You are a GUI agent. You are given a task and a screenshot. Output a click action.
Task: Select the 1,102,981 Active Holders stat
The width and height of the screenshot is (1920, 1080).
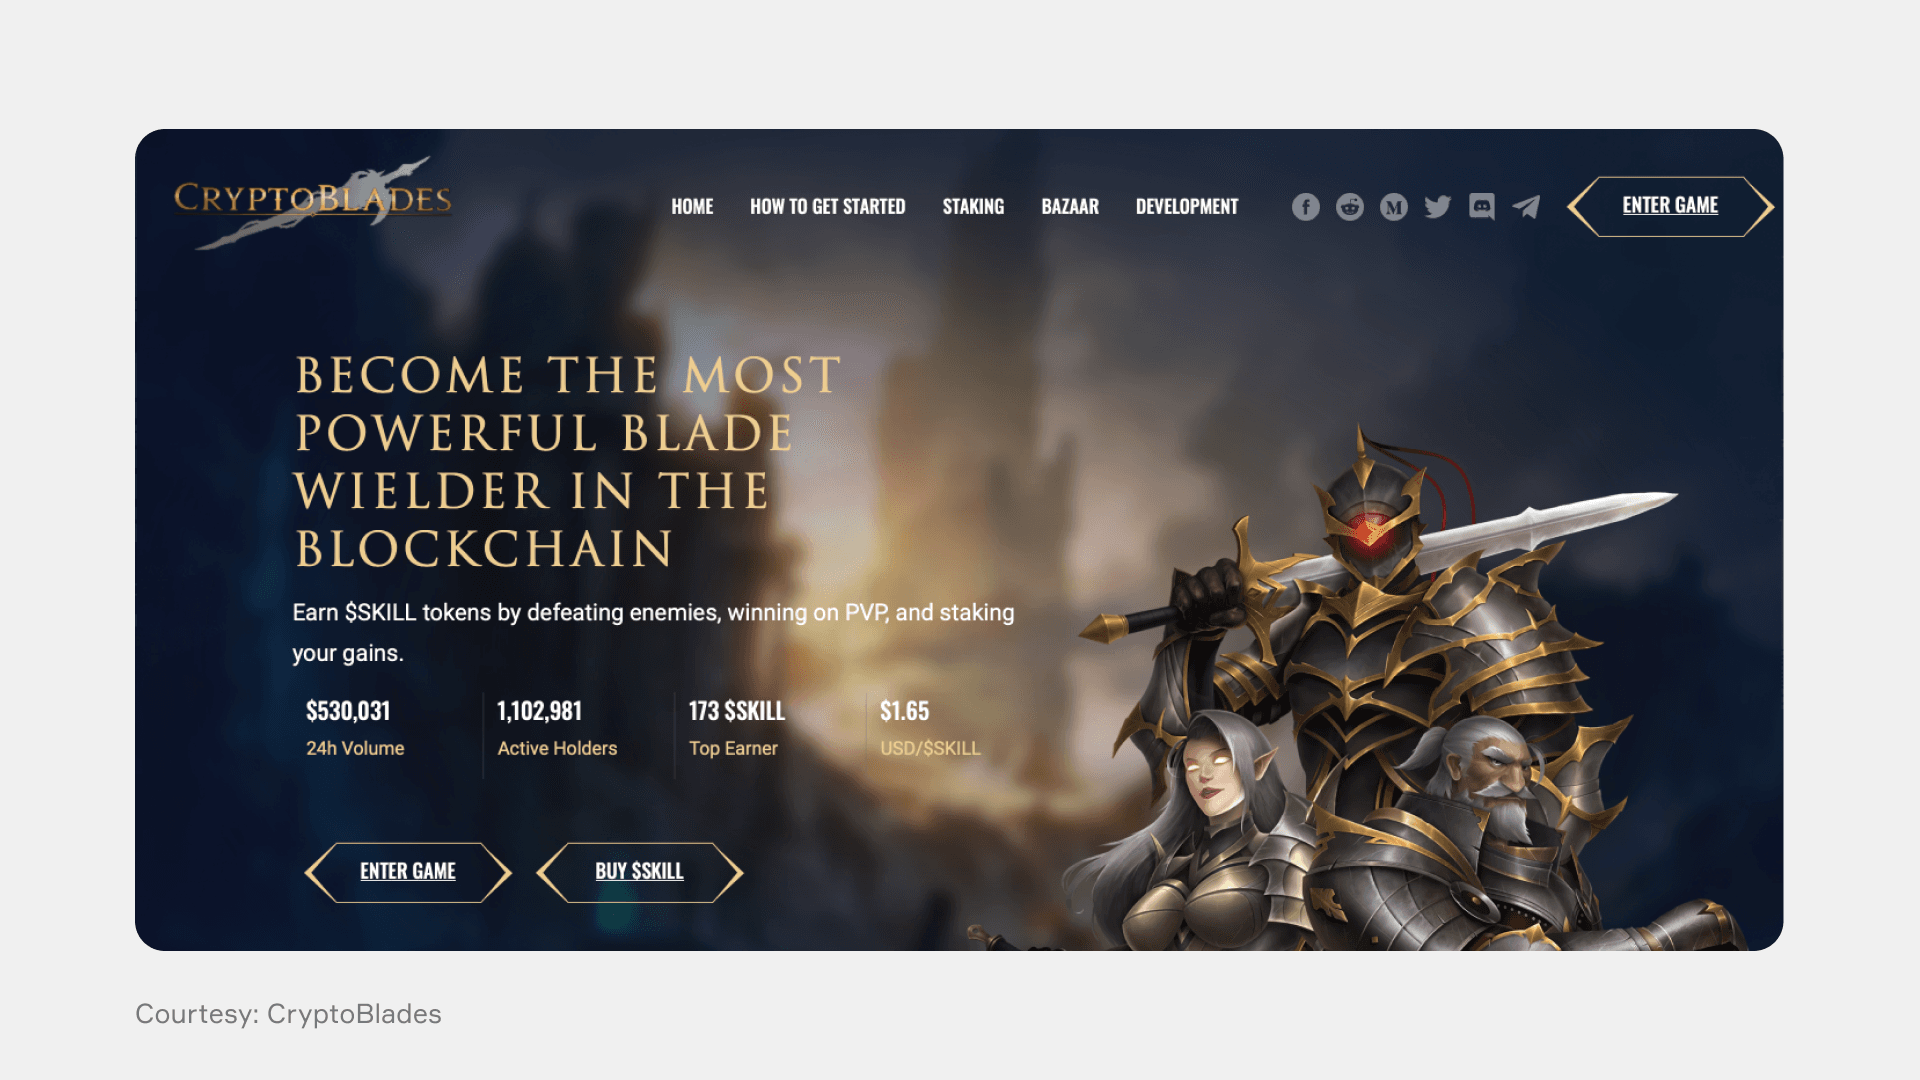(557, 728)
